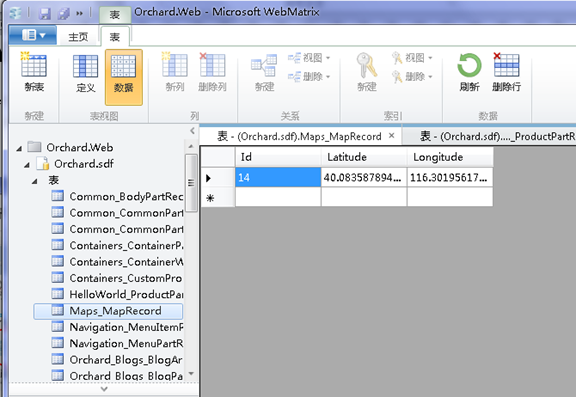Click table icon beside HelloWorld_ProductPar

click(57, 294)
